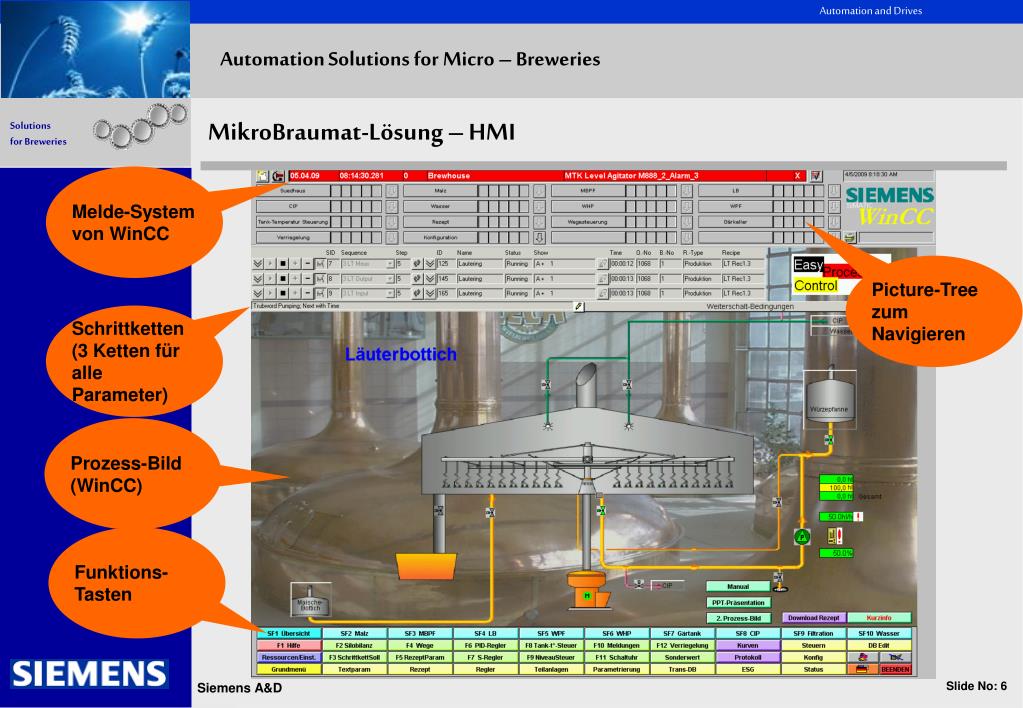The image size is (1023, 708).
Task: Click the PPT-Präsentation button
Action: (x=739, y=602)
